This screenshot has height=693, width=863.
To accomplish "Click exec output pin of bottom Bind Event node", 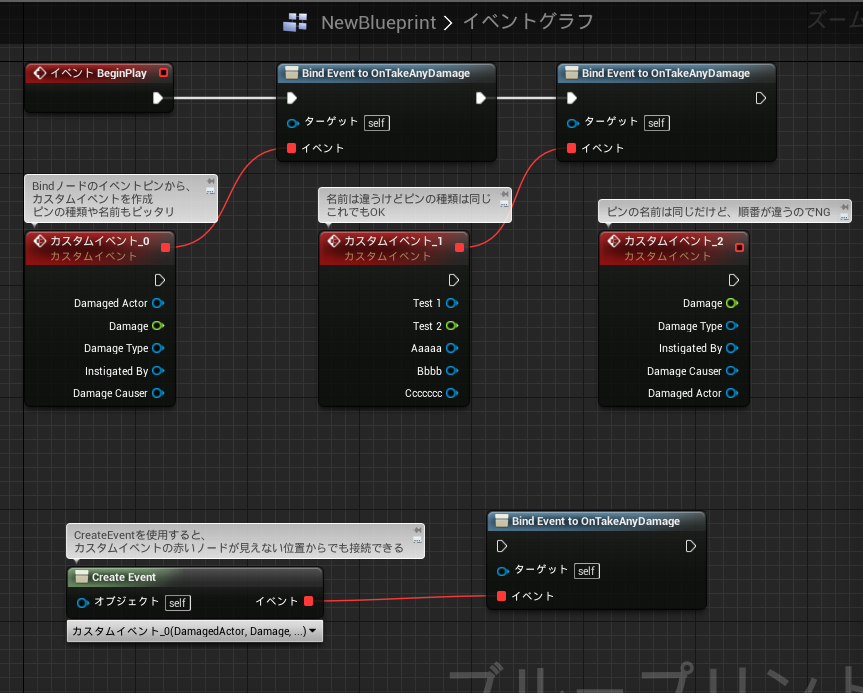I will point(691,546).
